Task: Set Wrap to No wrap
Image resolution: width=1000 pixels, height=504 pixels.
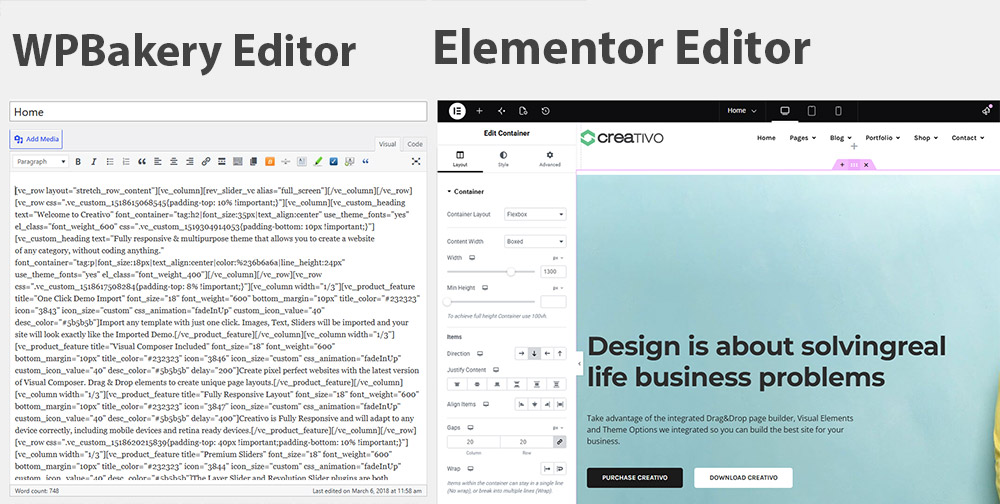Action: (547, 469)
